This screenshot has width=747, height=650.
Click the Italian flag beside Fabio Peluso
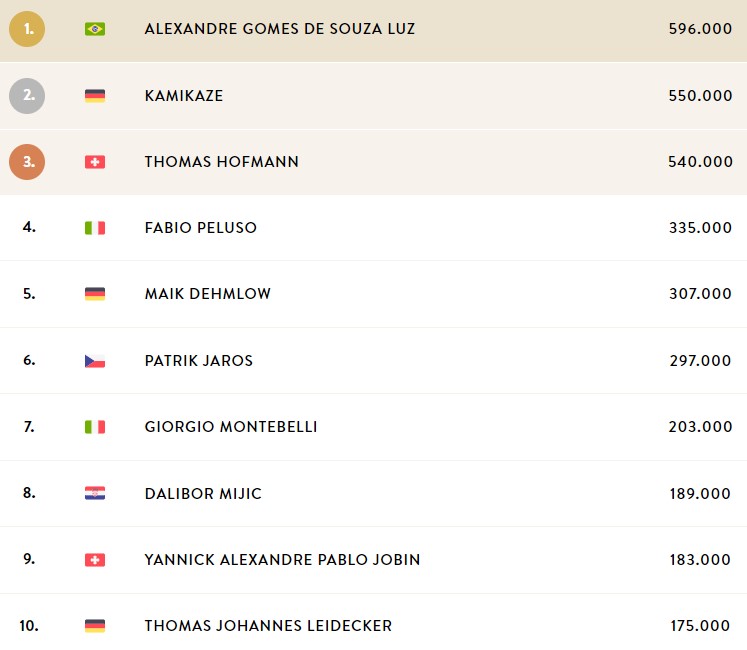pyautogui.click(x=95, y=228)
